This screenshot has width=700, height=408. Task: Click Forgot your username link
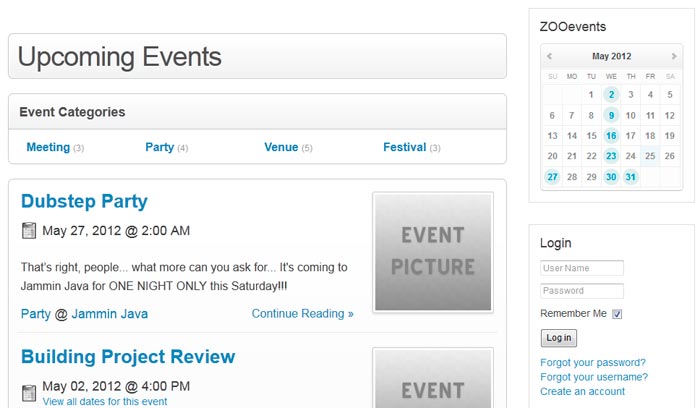point(594,377)
